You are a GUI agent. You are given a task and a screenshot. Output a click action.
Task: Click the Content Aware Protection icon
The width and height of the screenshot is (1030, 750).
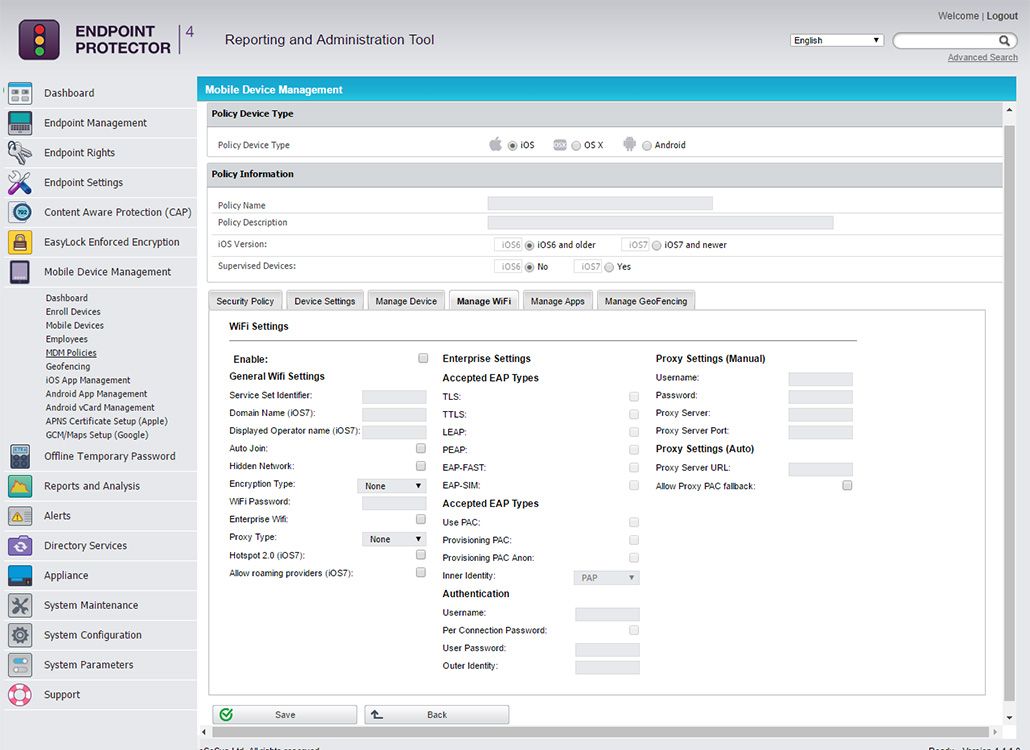20,212
